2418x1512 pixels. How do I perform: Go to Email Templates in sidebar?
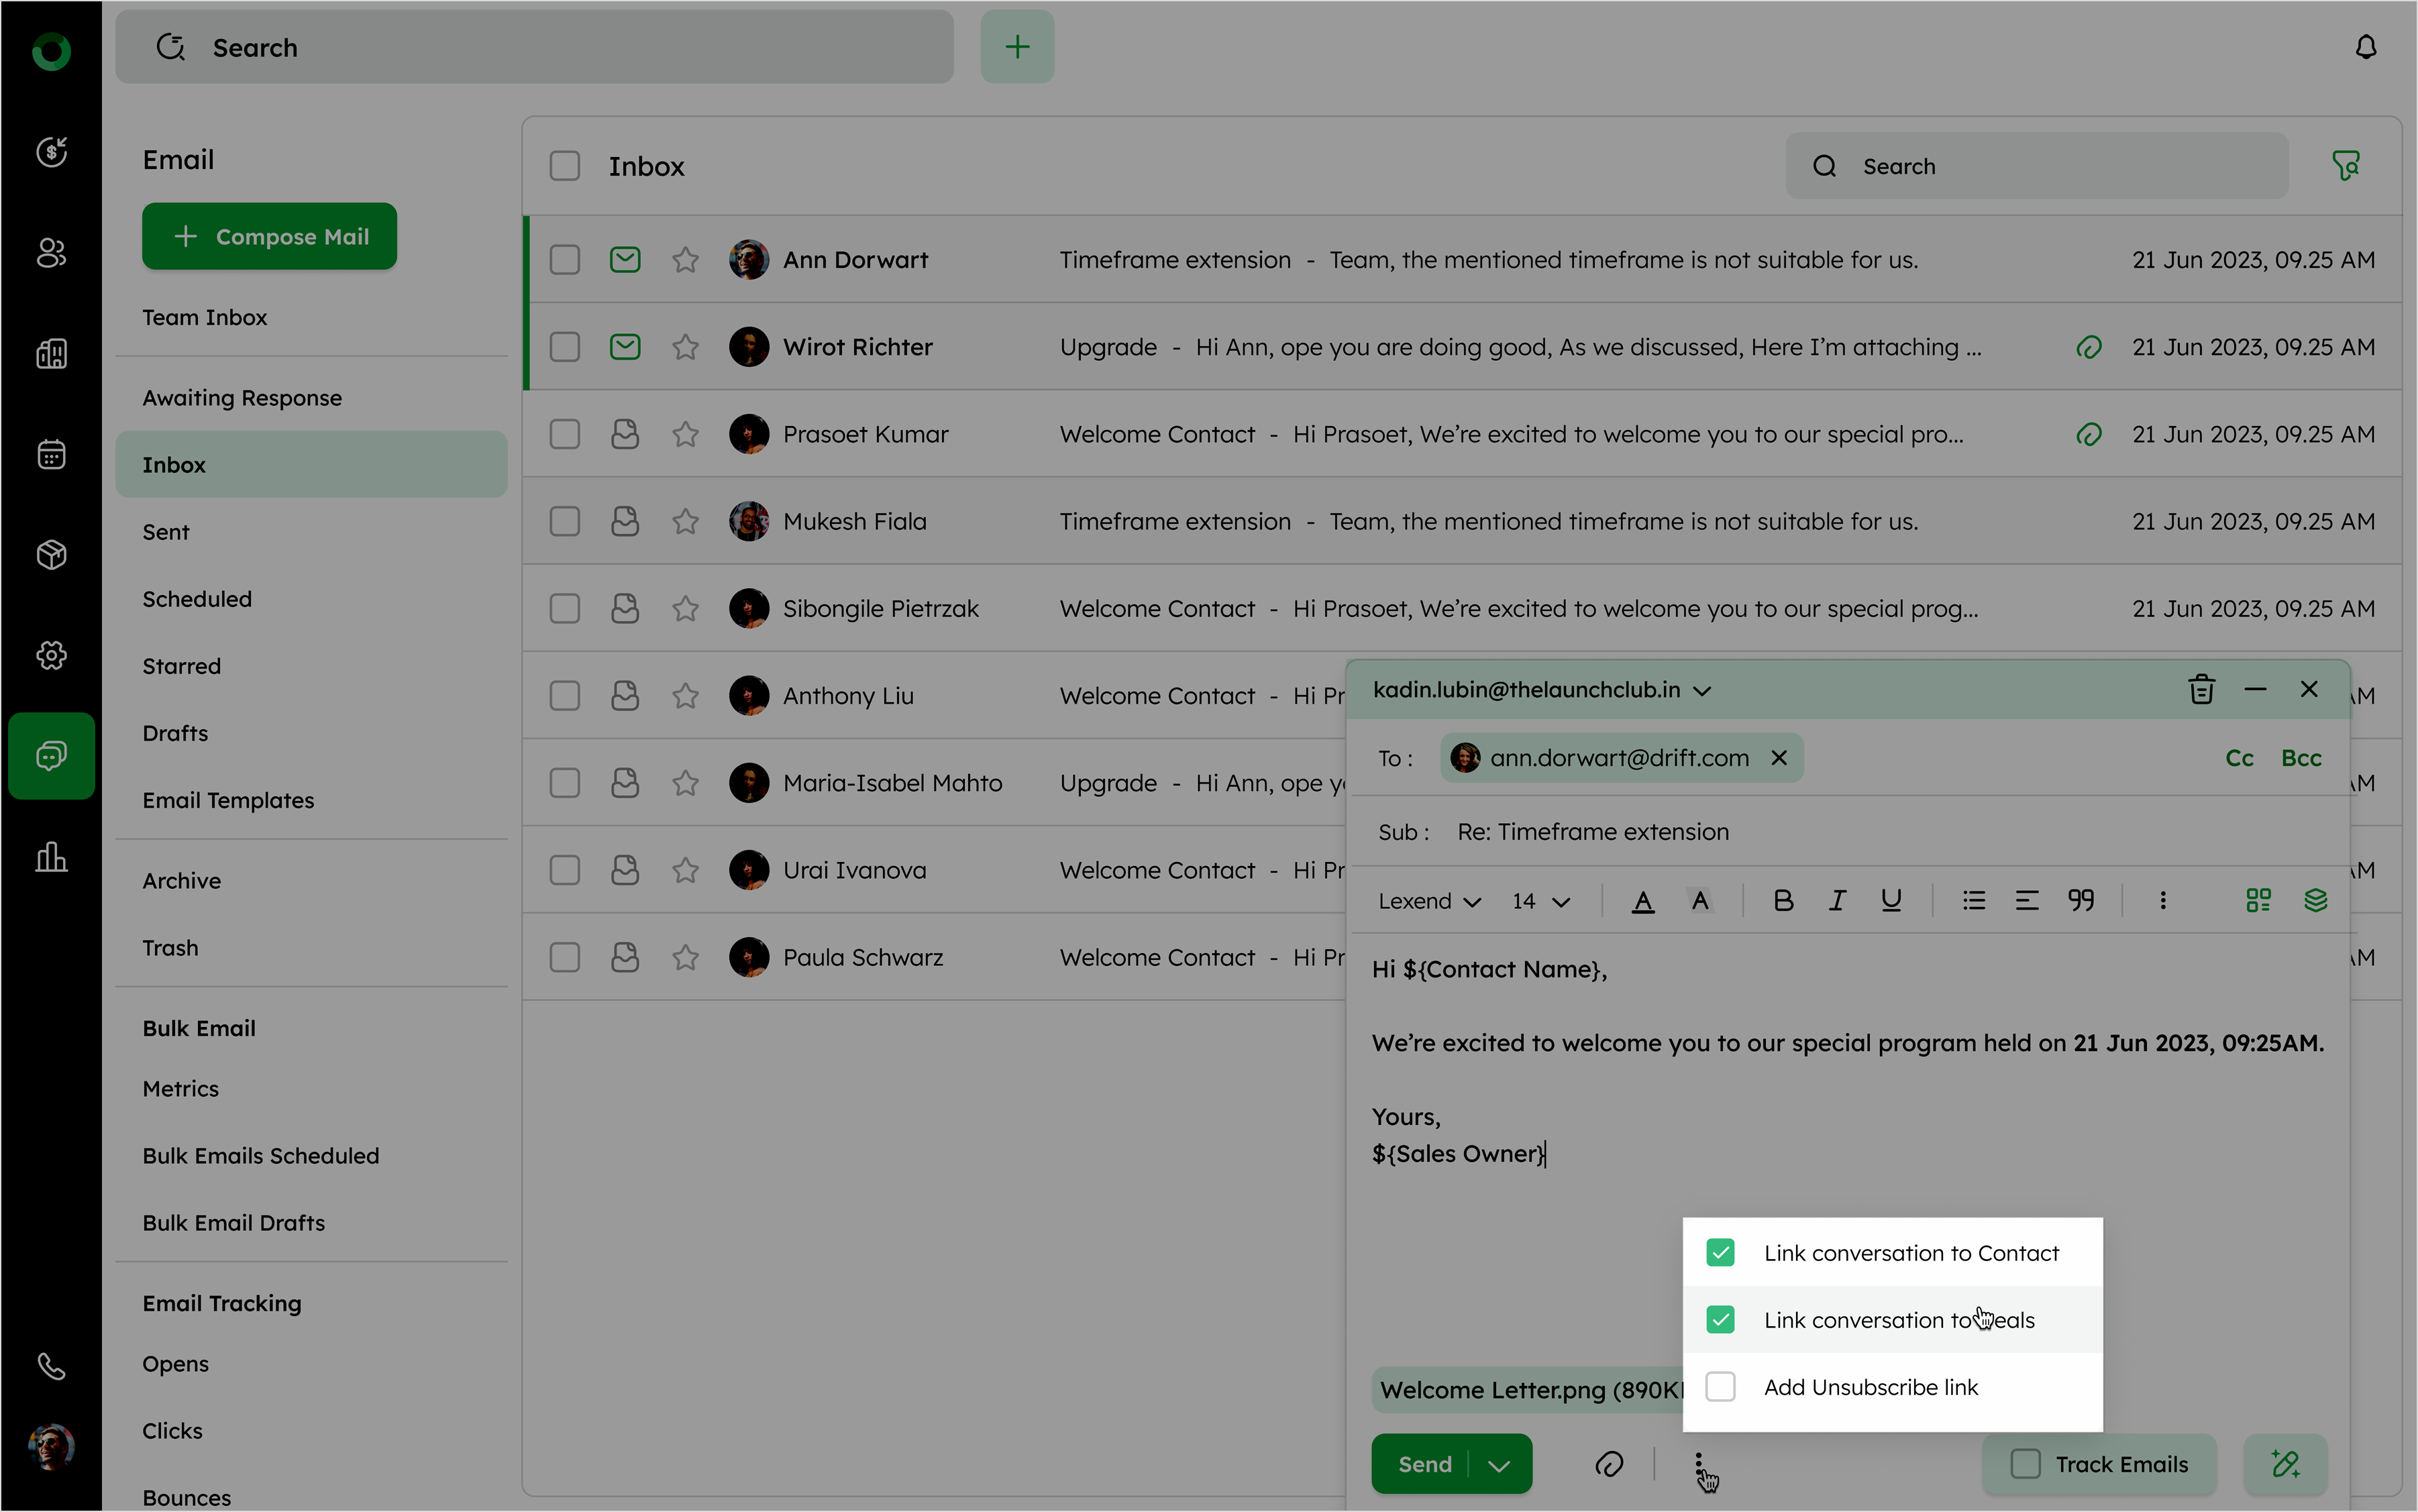point(228,800)
